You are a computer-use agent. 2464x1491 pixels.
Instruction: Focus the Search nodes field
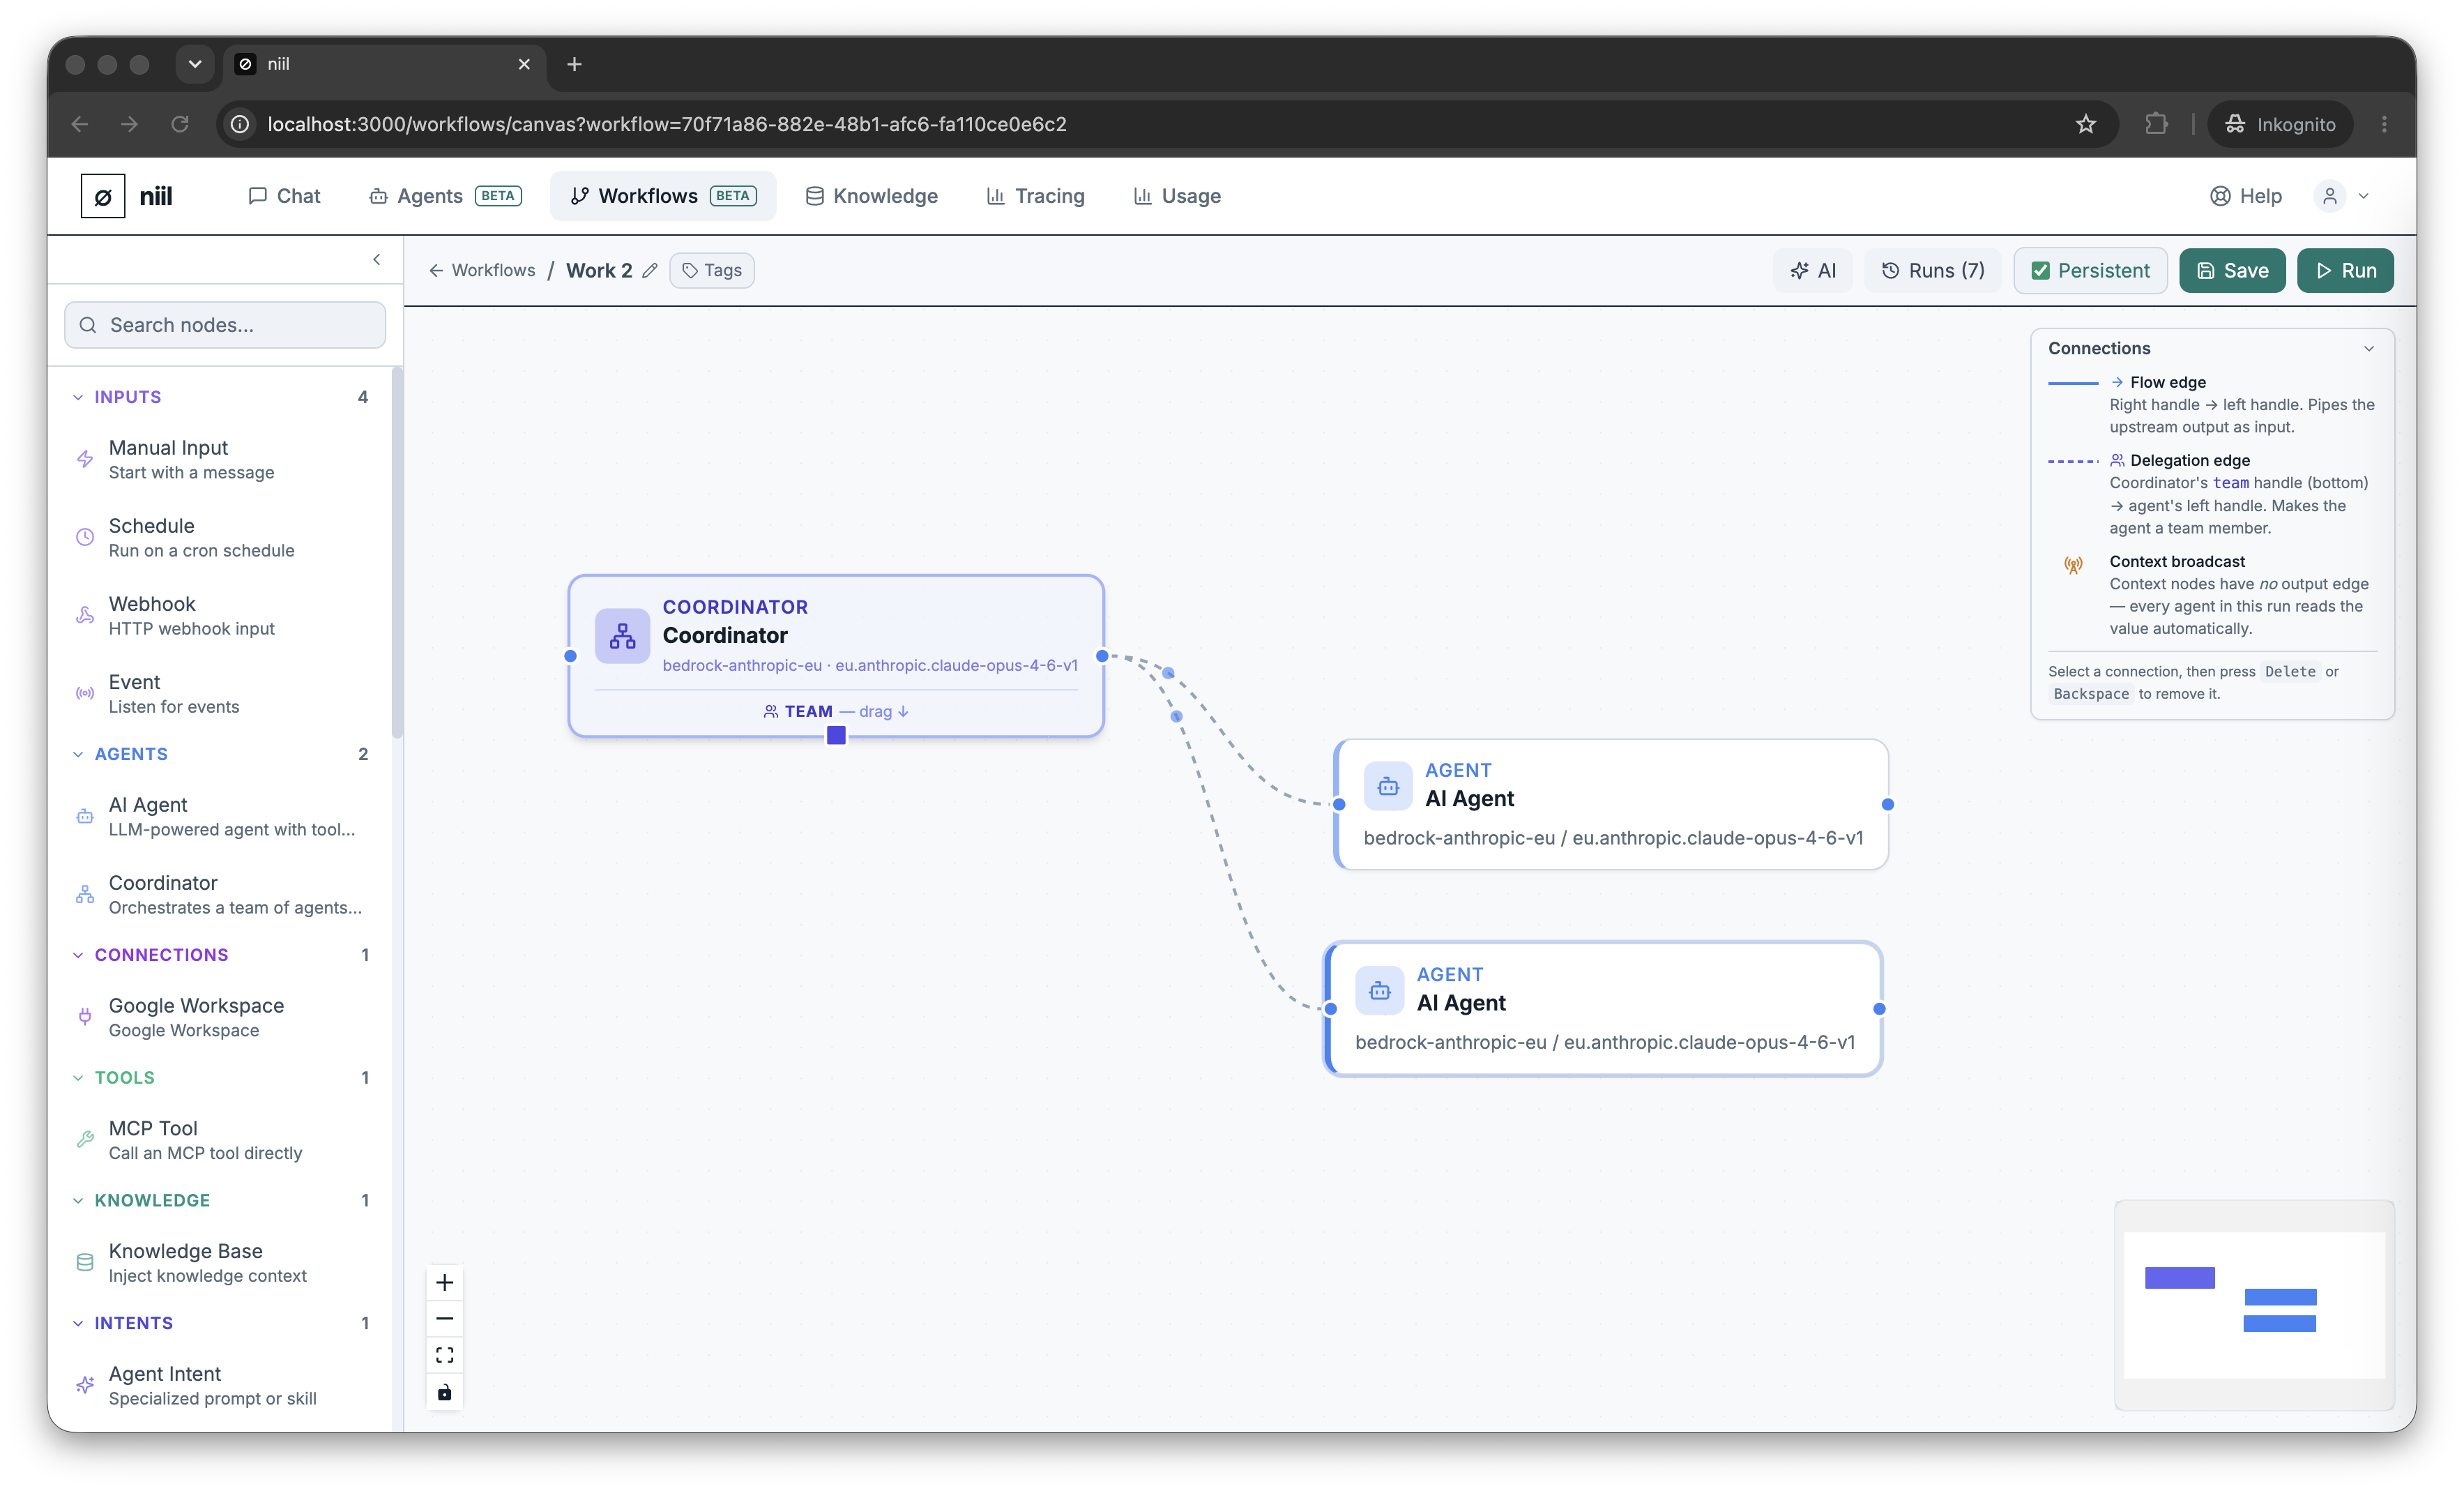pyautogui.click(x=225, y=325)
